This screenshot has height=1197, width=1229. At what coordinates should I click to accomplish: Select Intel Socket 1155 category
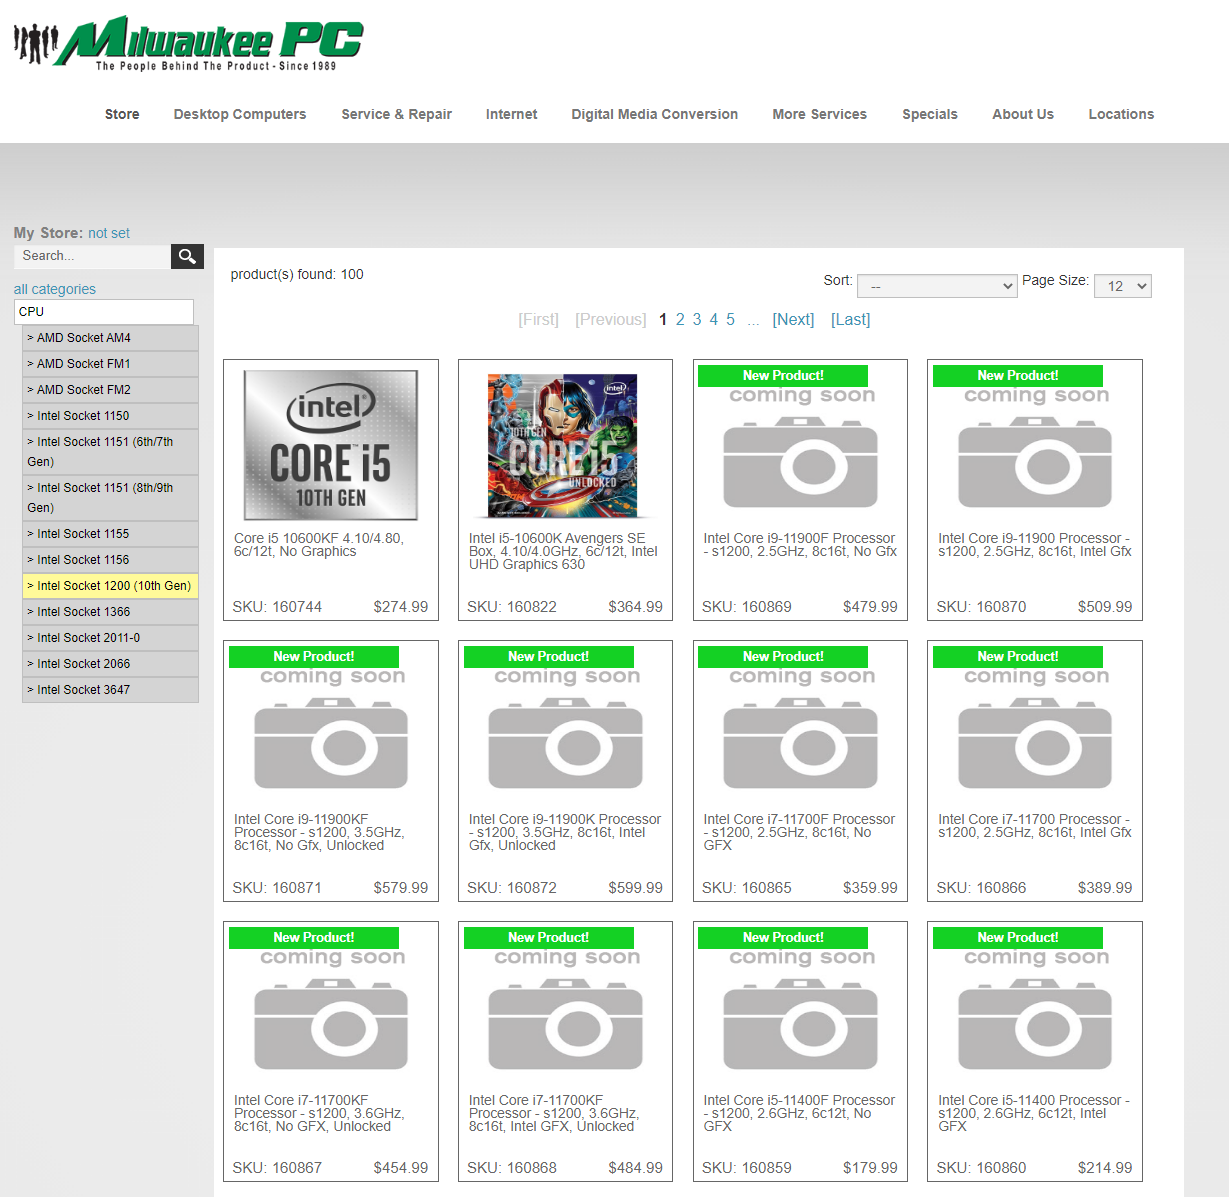tap(111, 534)
